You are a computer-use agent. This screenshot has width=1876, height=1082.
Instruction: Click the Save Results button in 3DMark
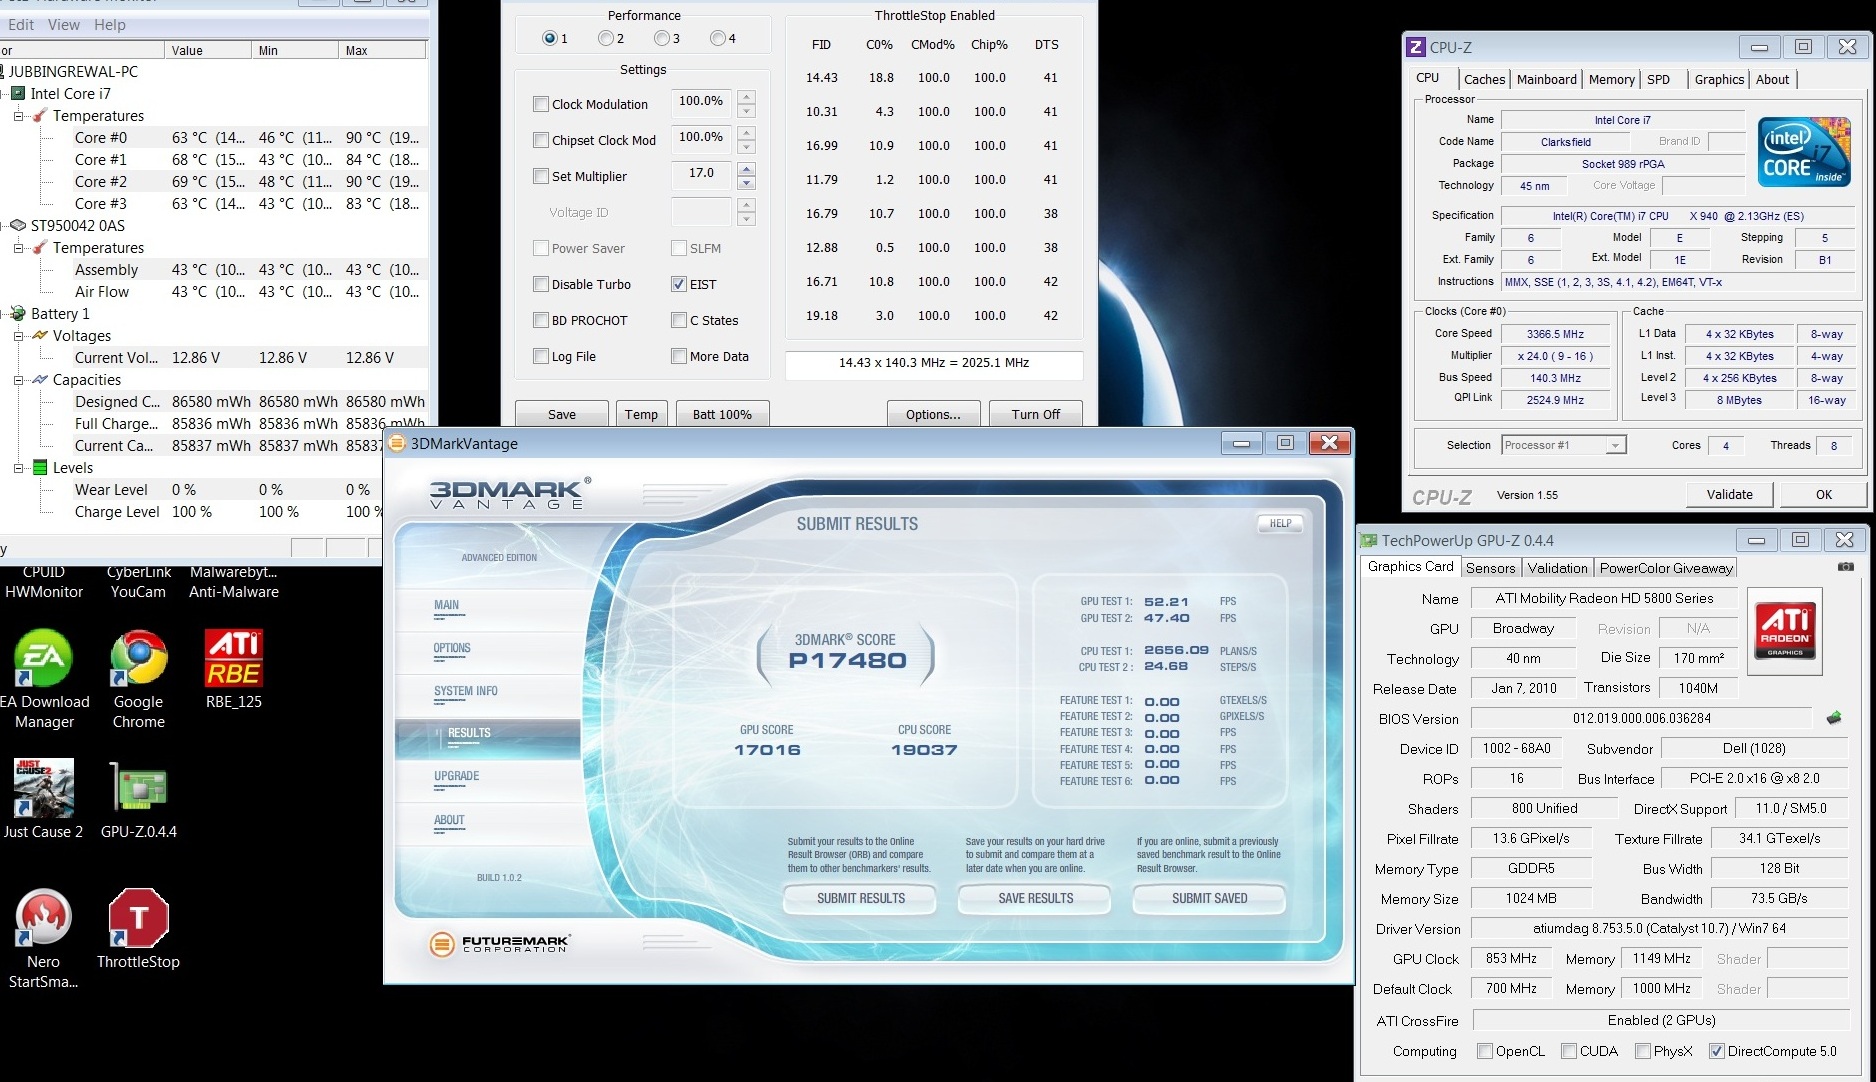tap(1035, 899)
